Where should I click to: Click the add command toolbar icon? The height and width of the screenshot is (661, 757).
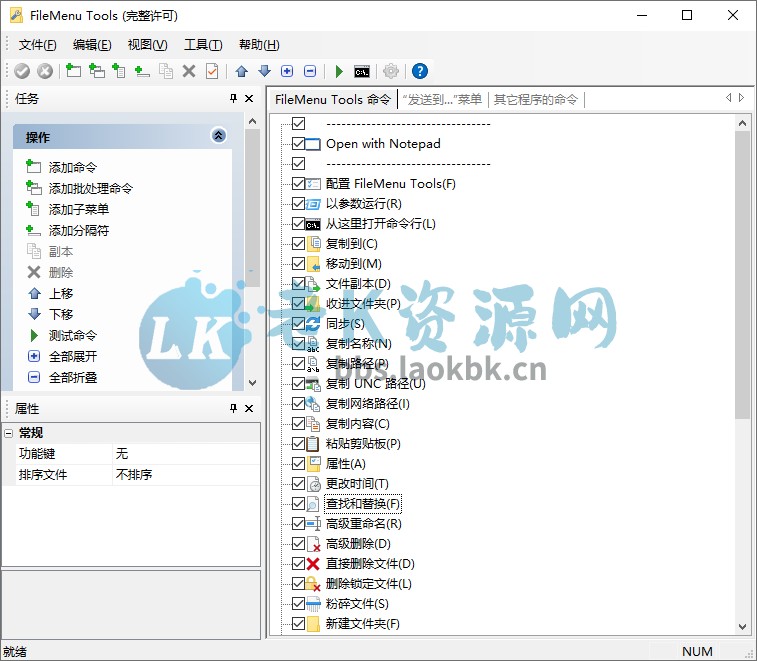(73, 71)
